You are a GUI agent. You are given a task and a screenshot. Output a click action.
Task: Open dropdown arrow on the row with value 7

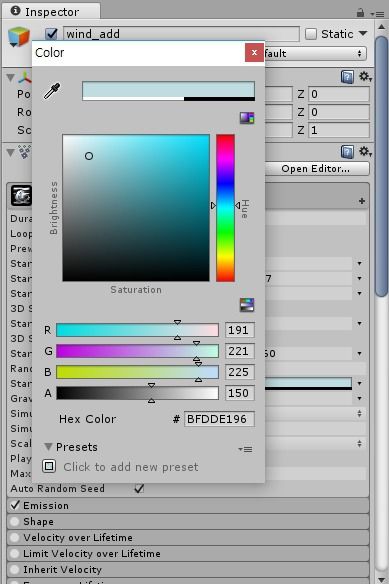[x=360, y=278]
